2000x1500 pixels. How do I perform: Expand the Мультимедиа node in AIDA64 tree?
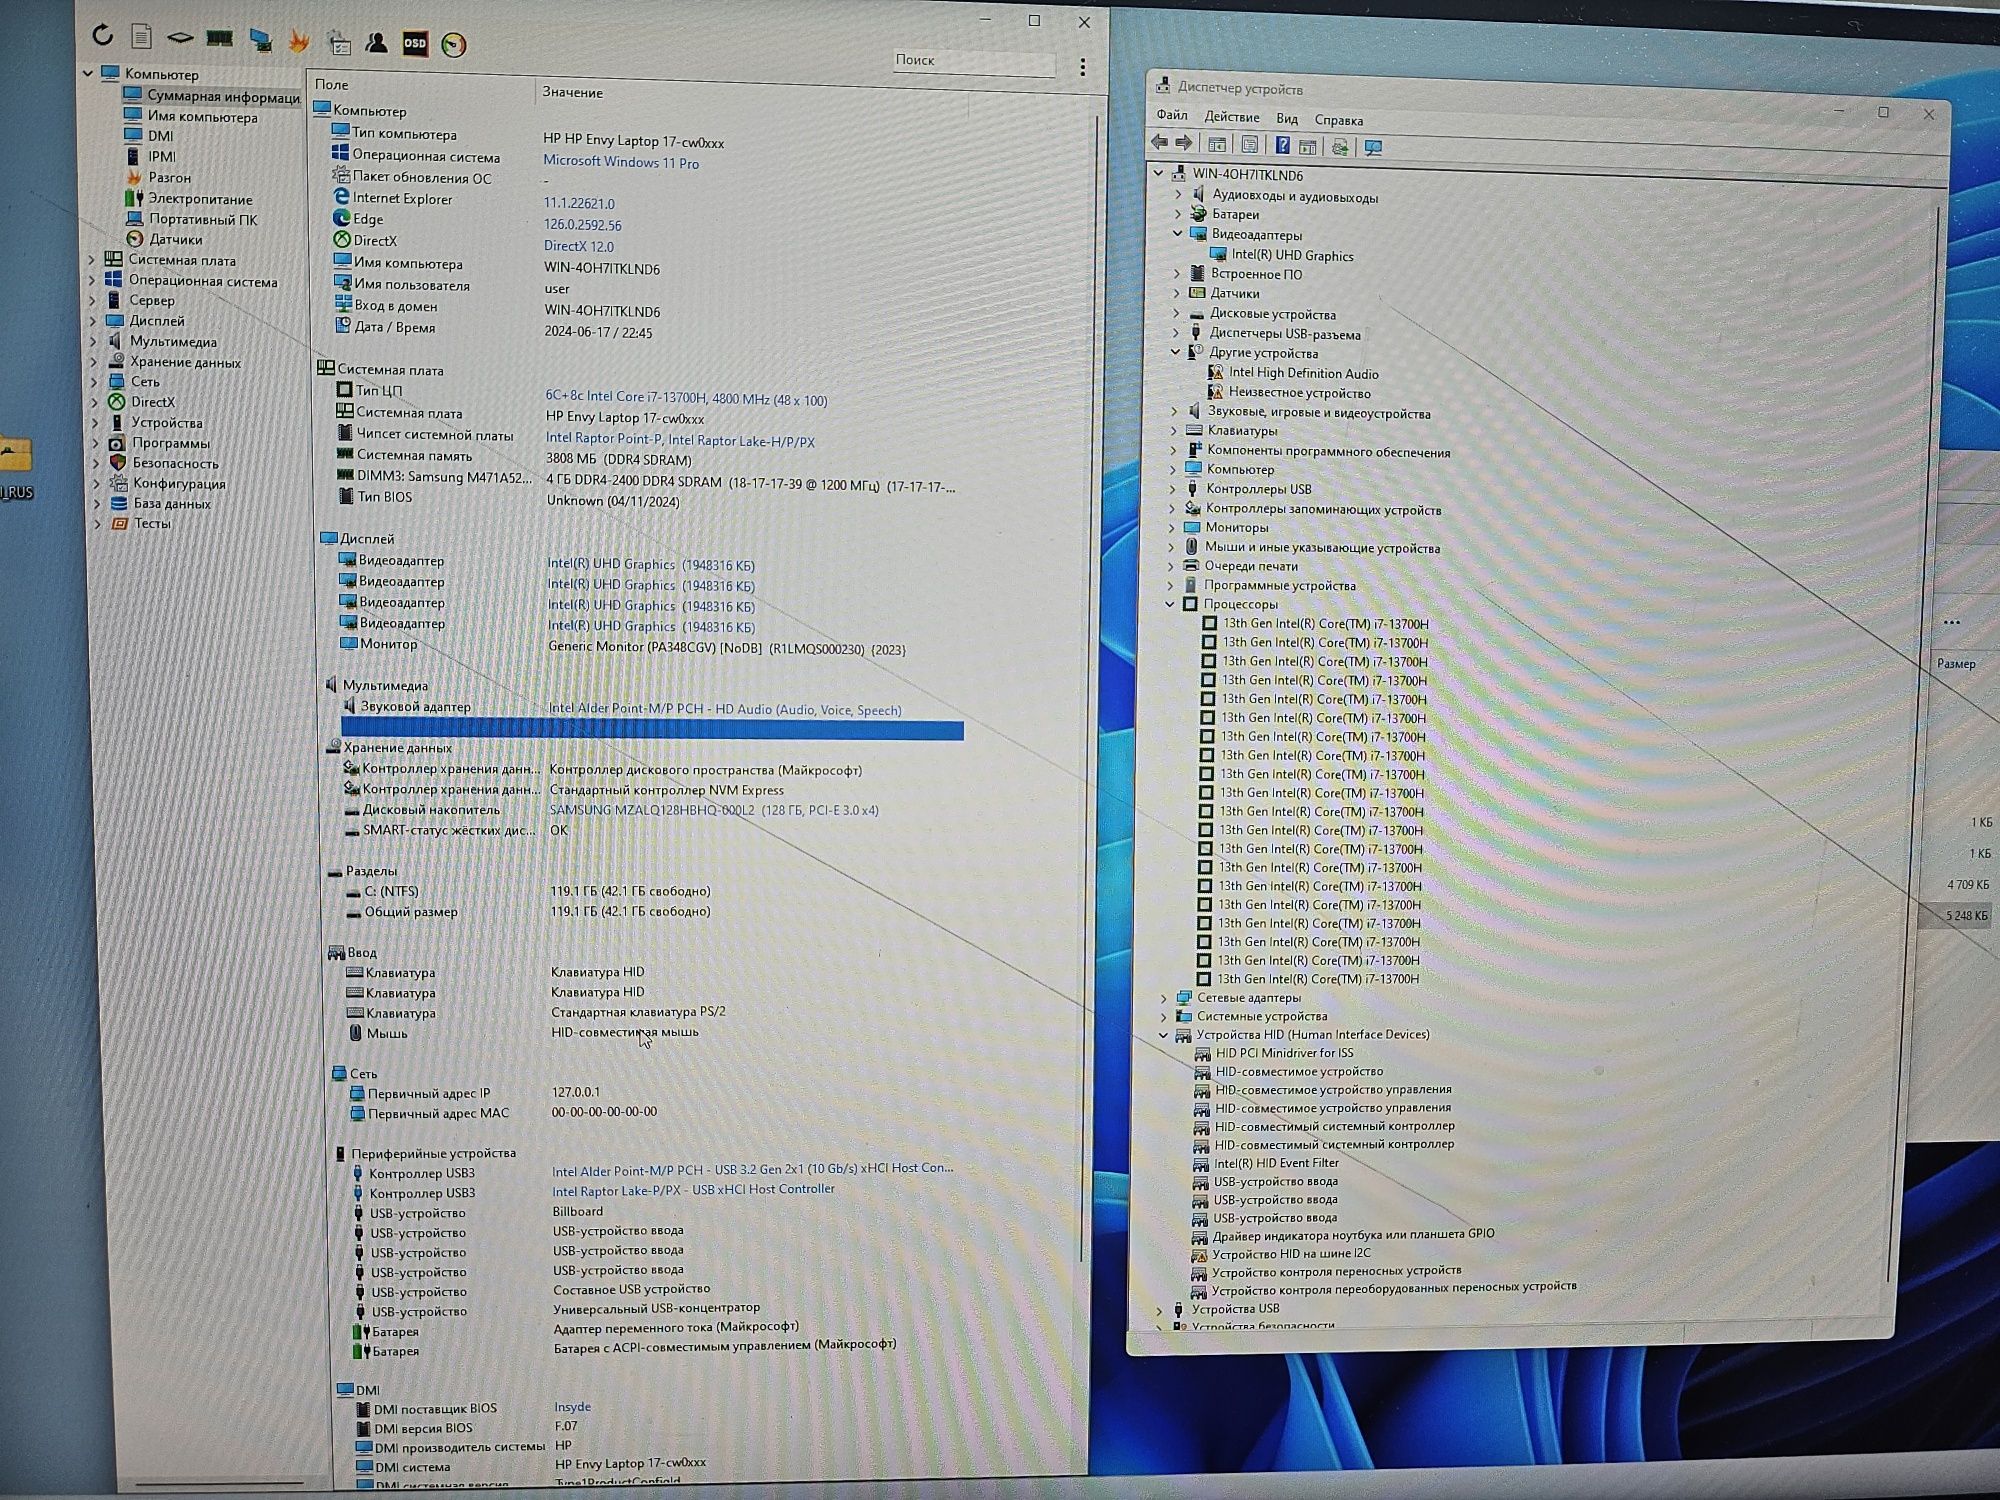click(94, 342)
